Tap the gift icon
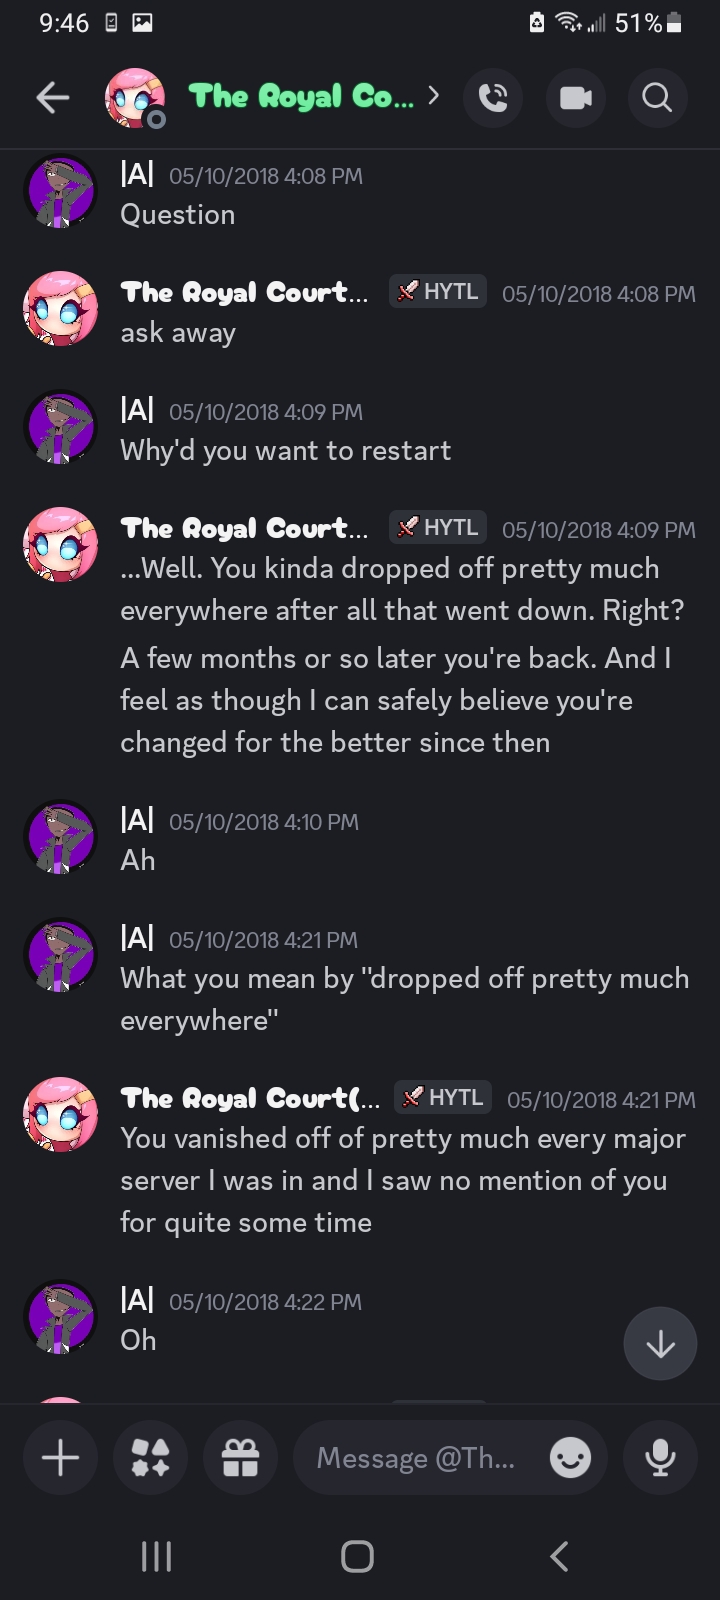The image size is (720, 1600). click(240, 1457)
